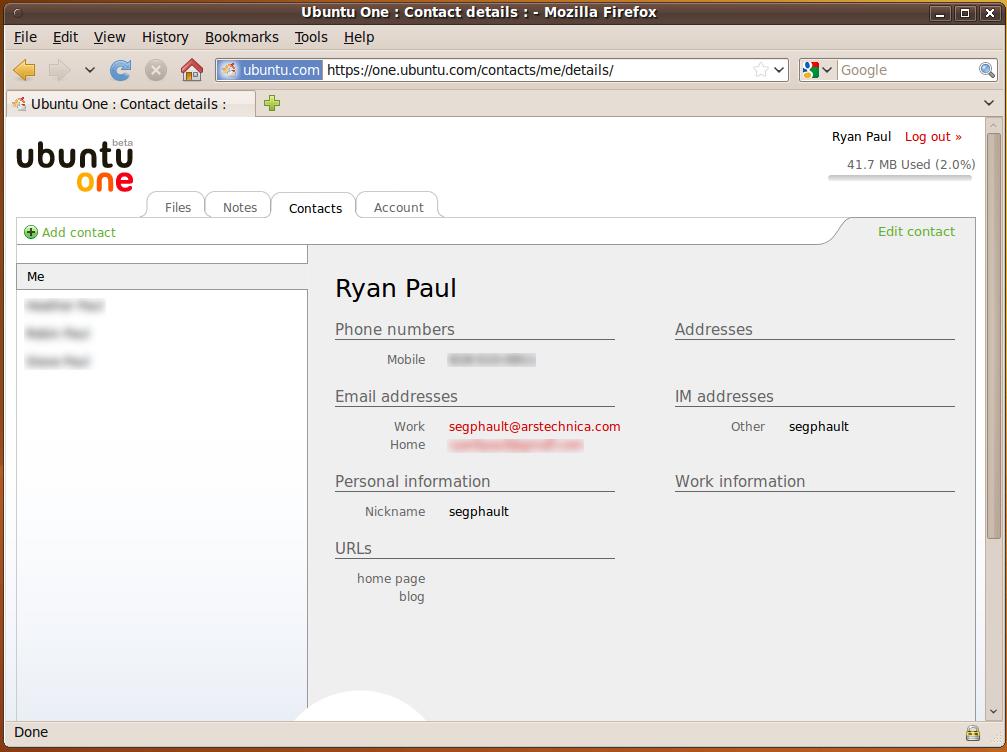Screen dimensions: 1007x752
Task: Click the Ubuntu One logo
Action: point(75,166)
